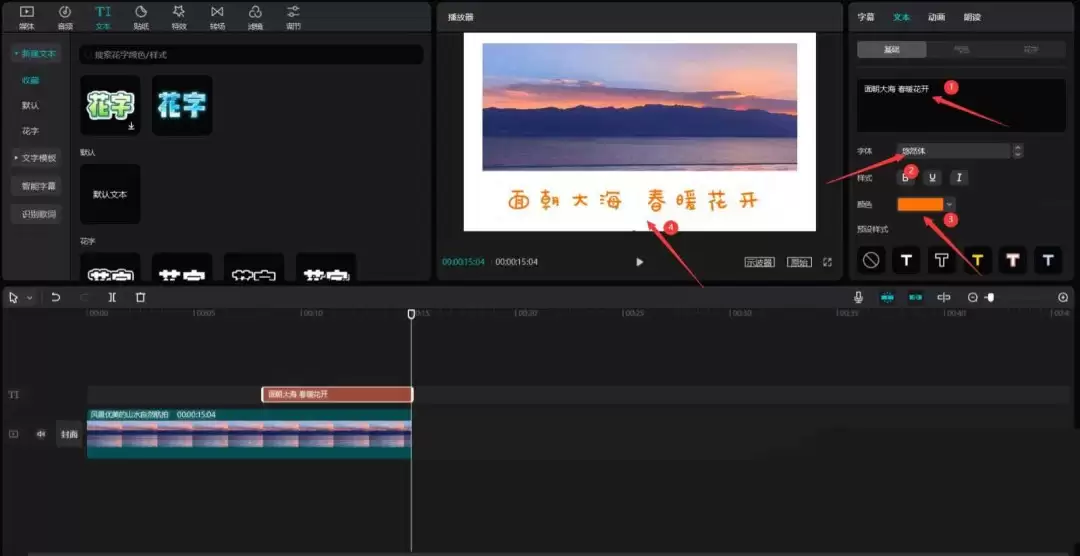This screenshot has width=1080, height=556.
Task: Toggle italic text style
Action: click(959, 178)
